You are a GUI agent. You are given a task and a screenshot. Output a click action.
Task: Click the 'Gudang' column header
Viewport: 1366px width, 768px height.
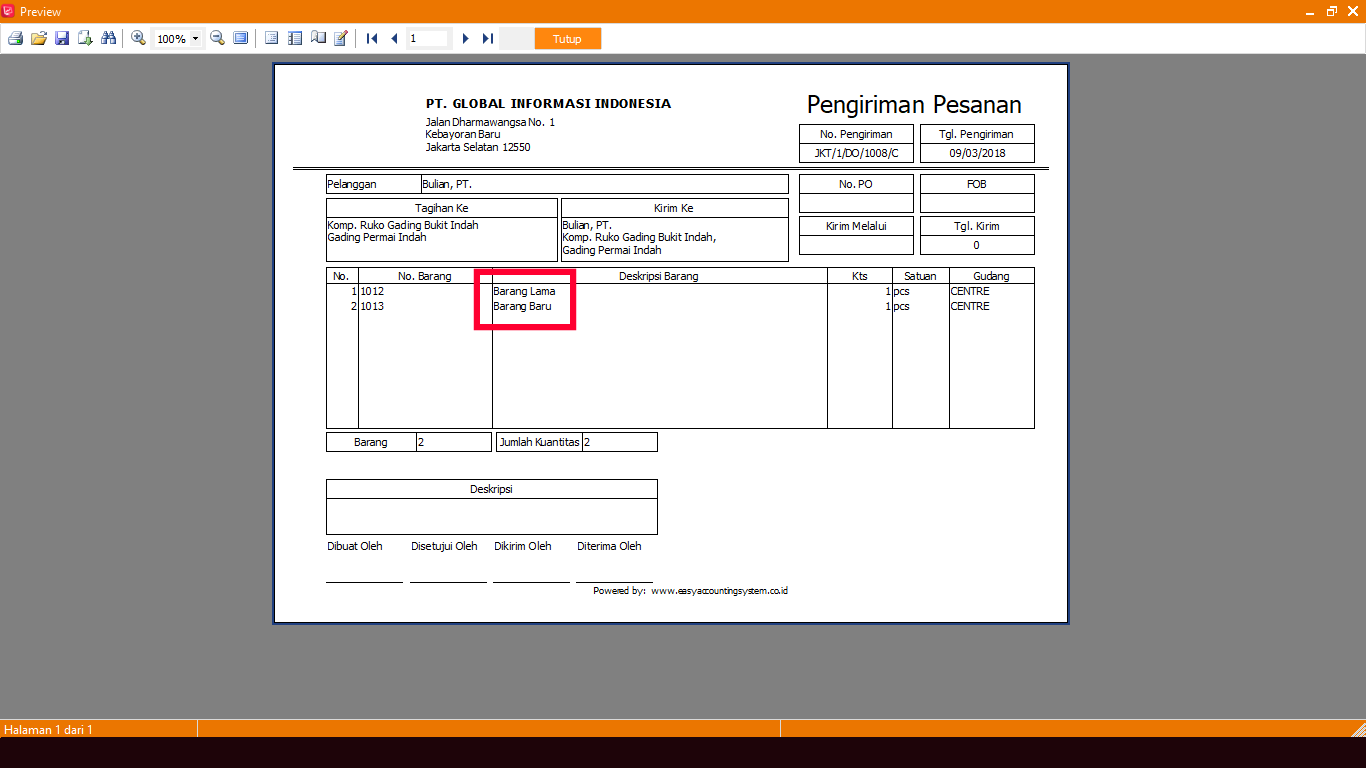991,276
